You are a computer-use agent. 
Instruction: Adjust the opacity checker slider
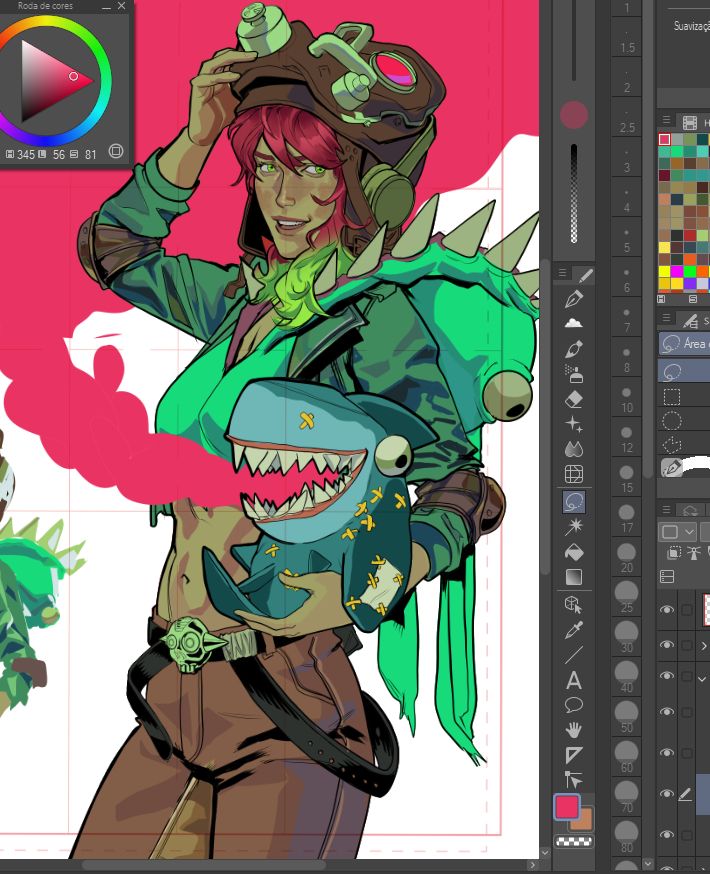(x=574, y=193)
